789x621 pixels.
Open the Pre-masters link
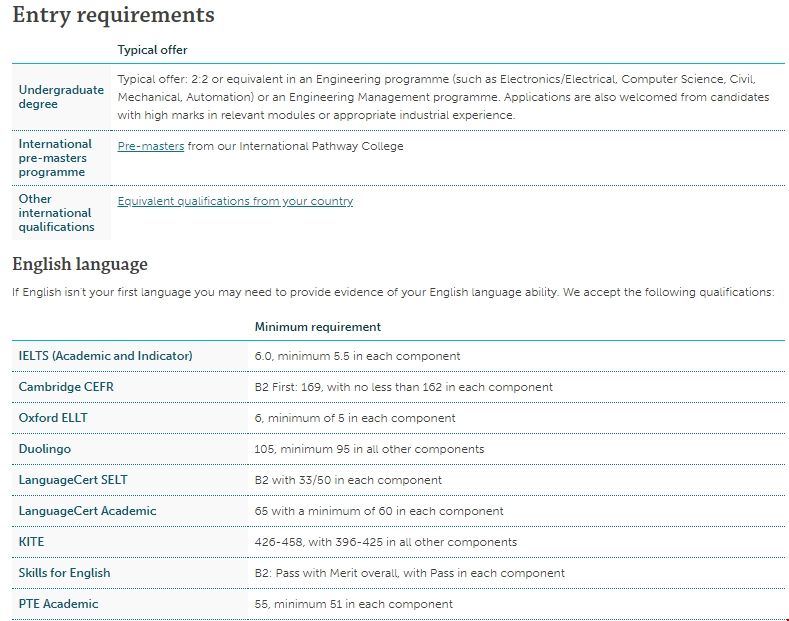[151, 146]
